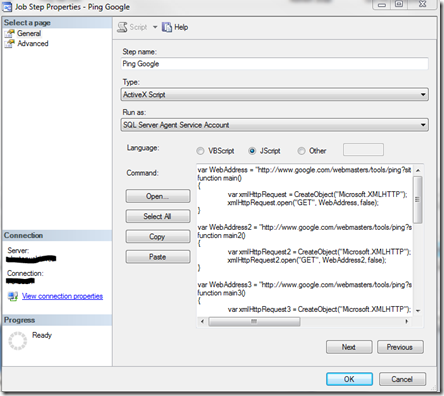
Task: Open the Script toolbar button
Action: coord(132,27)
